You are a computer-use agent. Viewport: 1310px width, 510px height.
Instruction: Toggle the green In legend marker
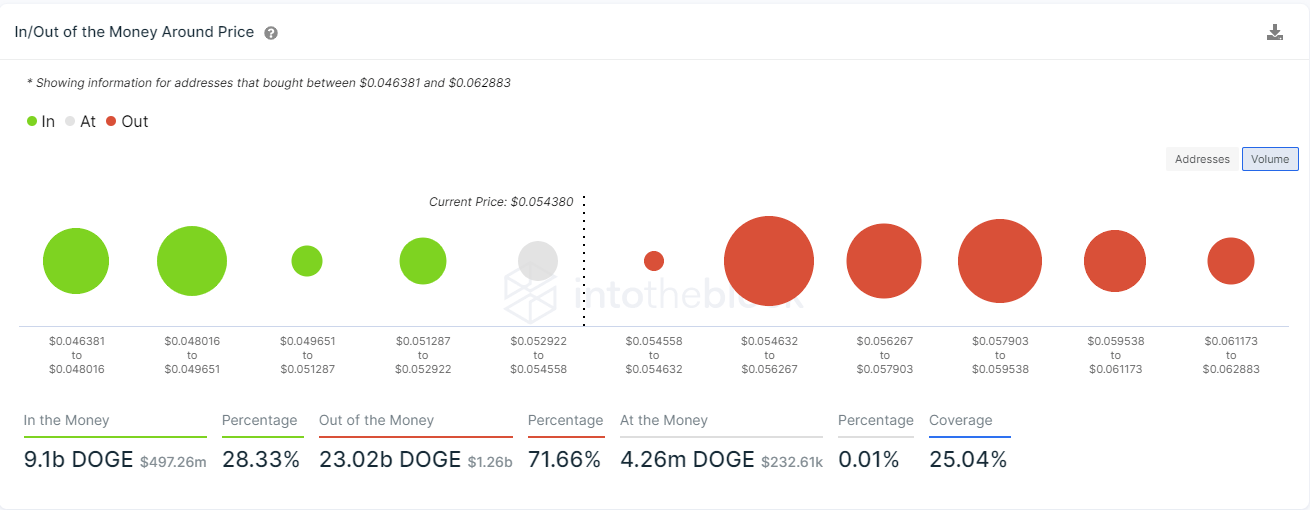click(x=32, y=121)
